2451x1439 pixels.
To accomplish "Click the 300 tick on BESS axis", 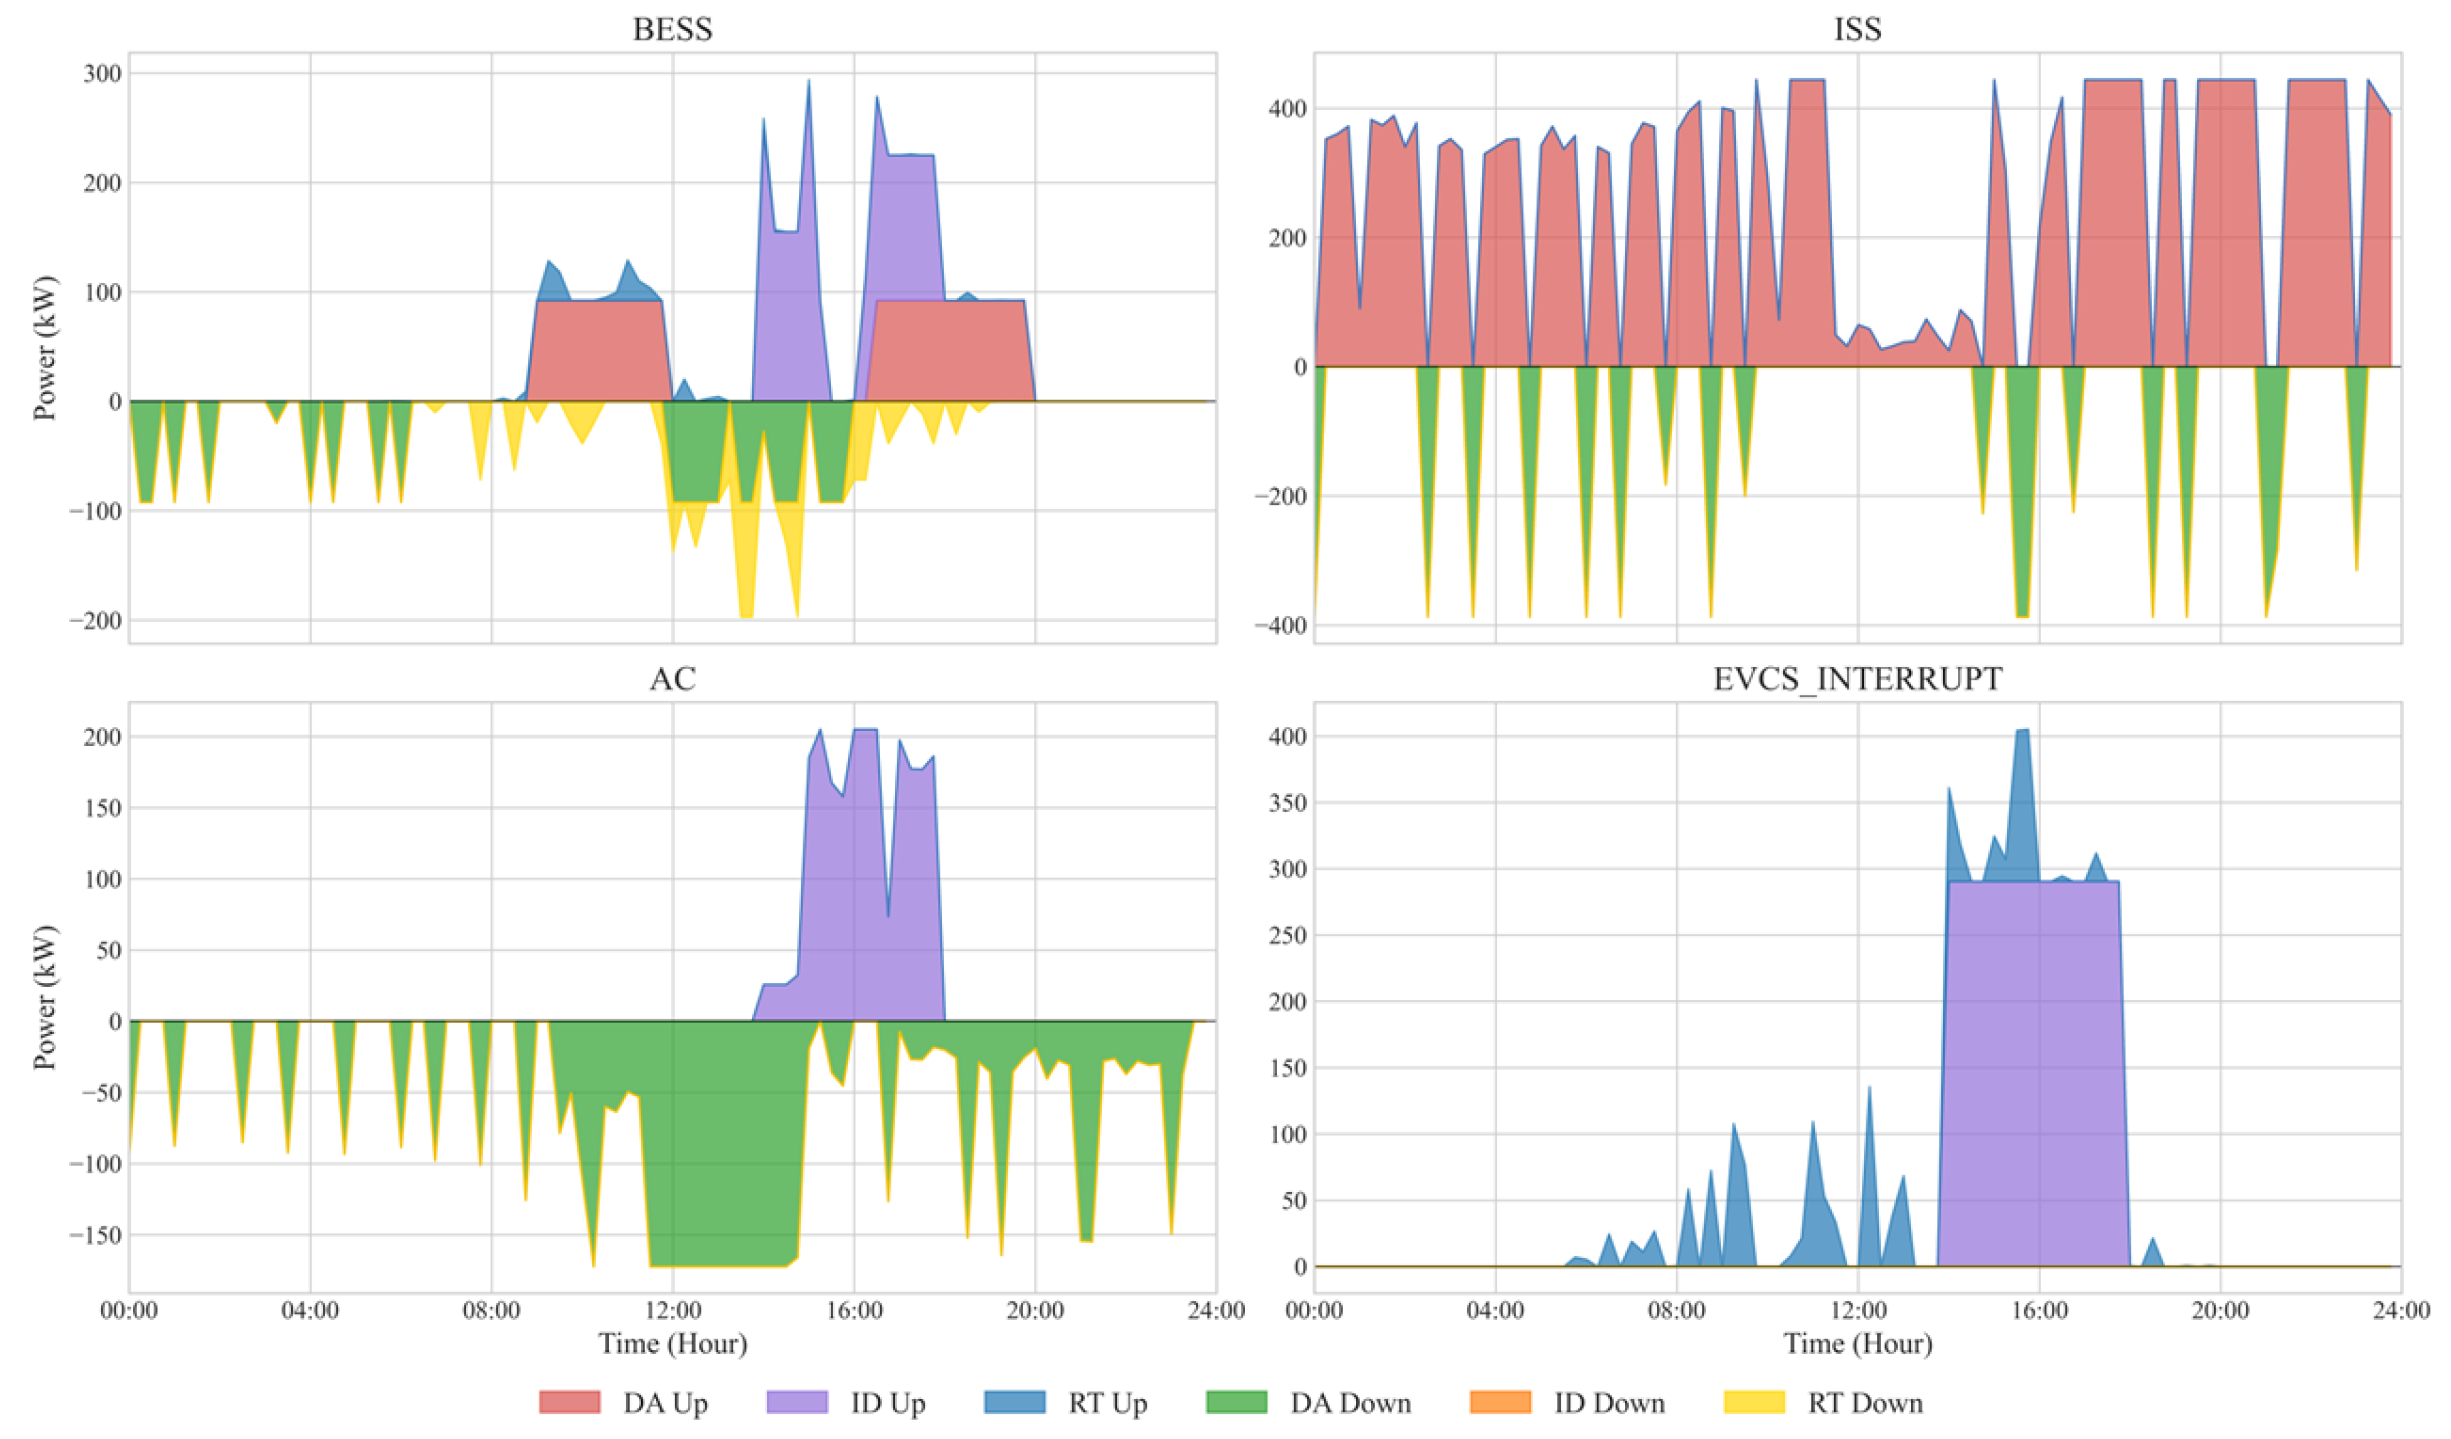I will click(102, 74).
